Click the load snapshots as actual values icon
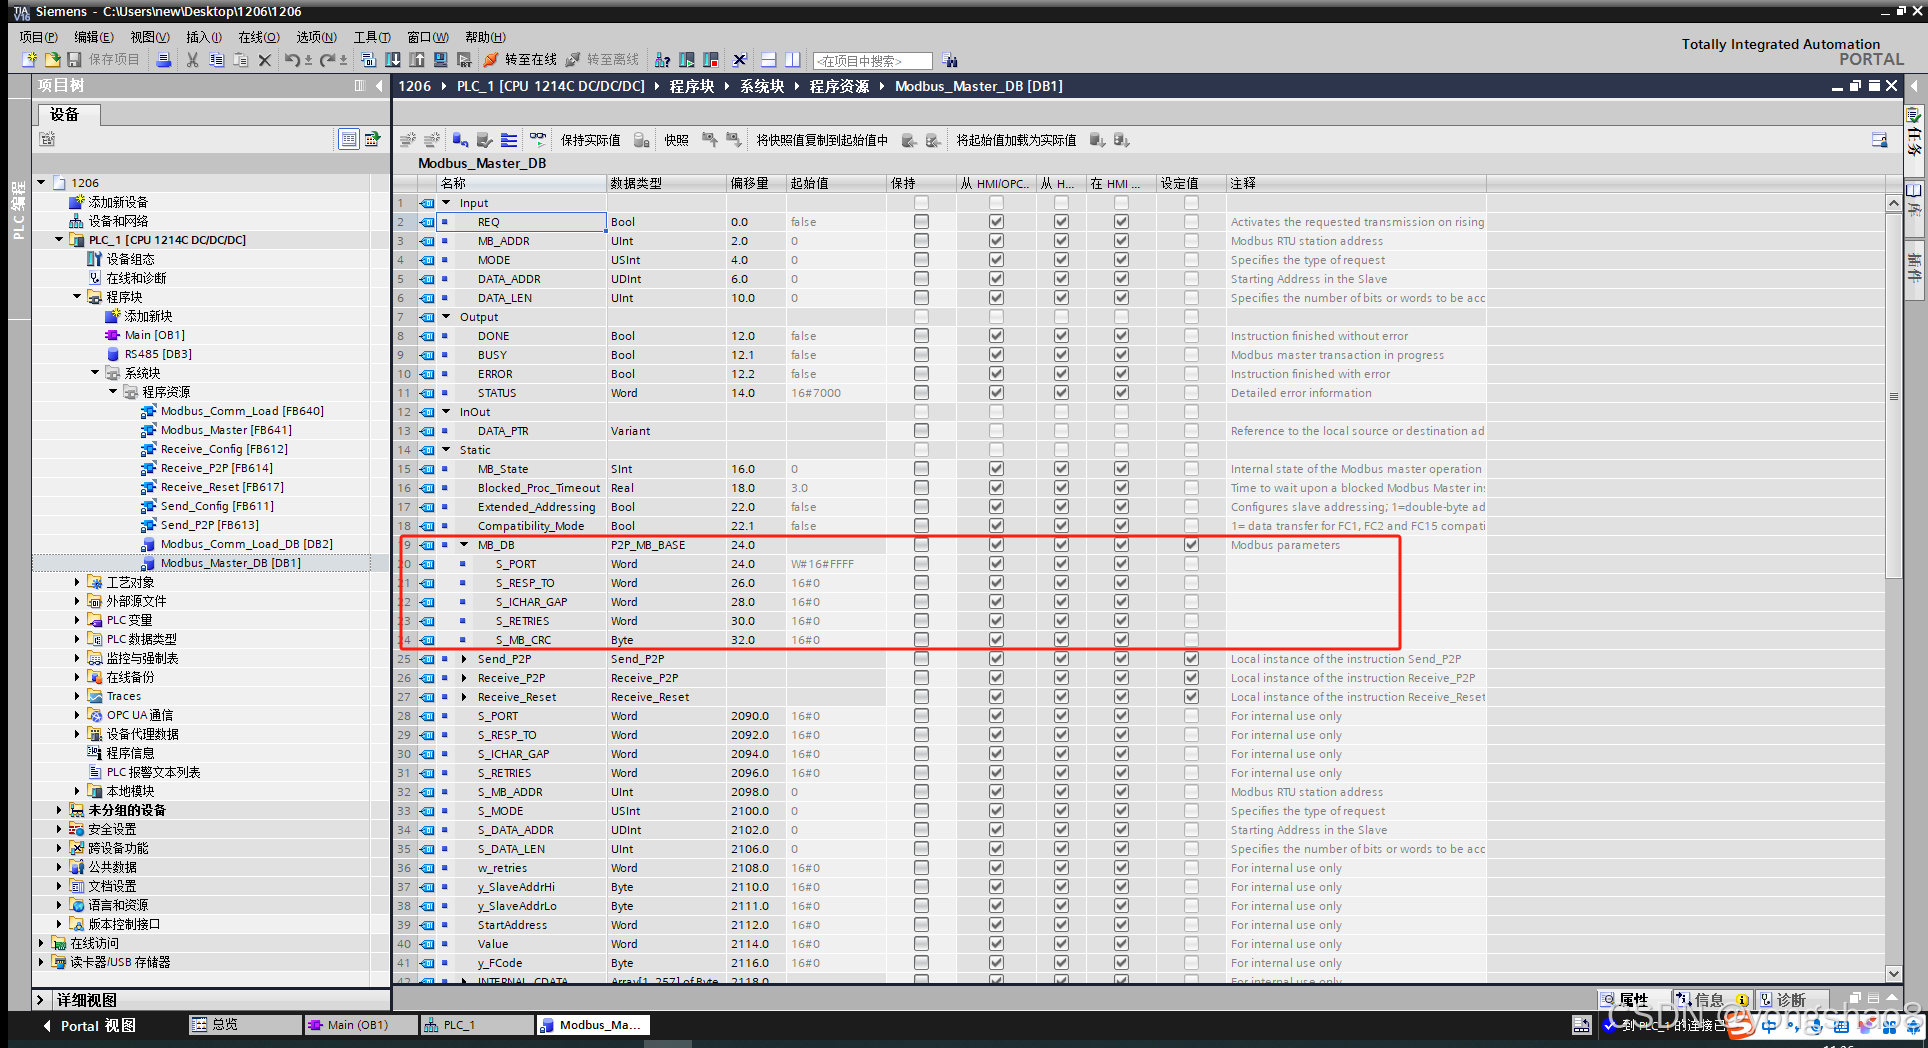Image resolution: width=1928 pixels, height=1048 pixels. pyautogui.click(x=734, y=140)
